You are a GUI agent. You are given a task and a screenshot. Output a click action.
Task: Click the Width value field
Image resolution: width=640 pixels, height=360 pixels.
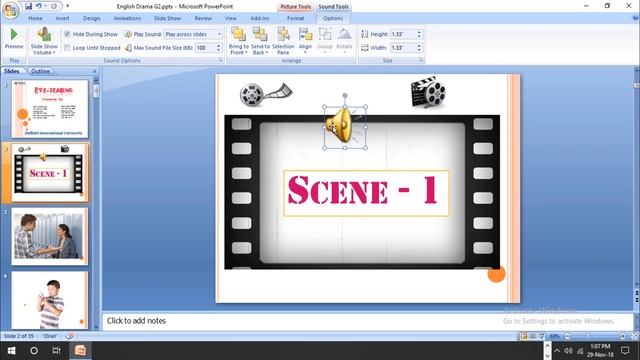tap(403, 48)
